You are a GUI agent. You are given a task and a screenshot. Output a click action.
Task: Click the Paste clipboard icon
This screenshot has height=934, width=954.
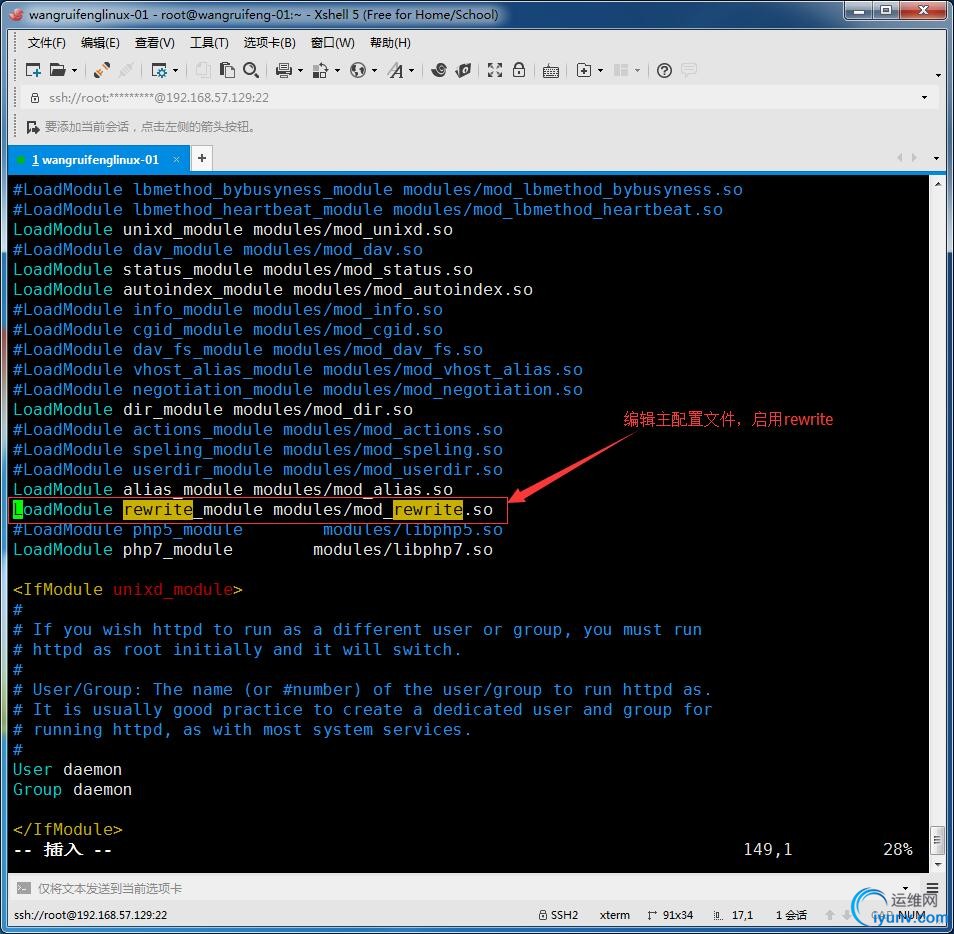pyautogui.click(x=227, y=70)
